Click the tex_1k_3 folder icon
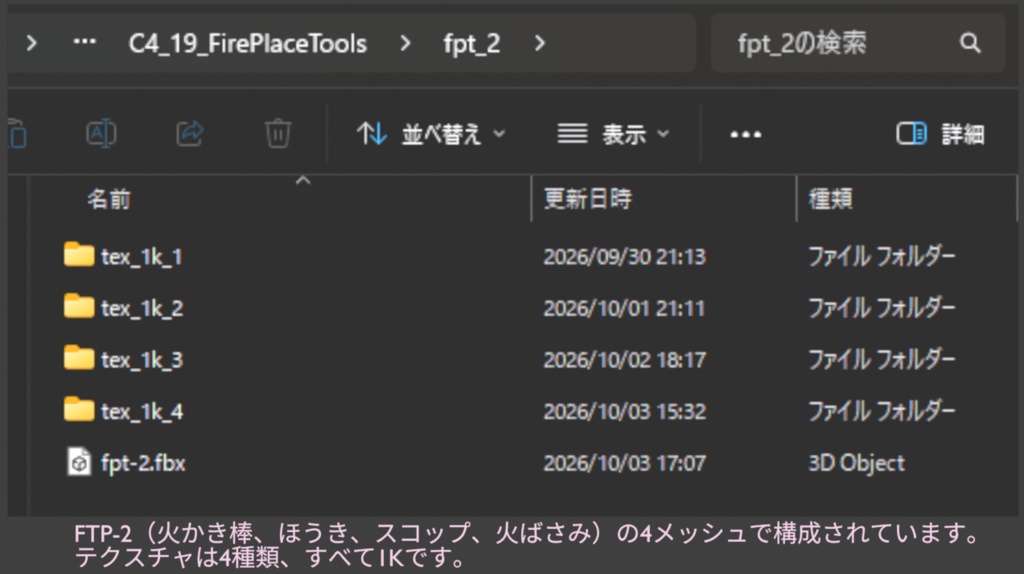 [79, 358]
